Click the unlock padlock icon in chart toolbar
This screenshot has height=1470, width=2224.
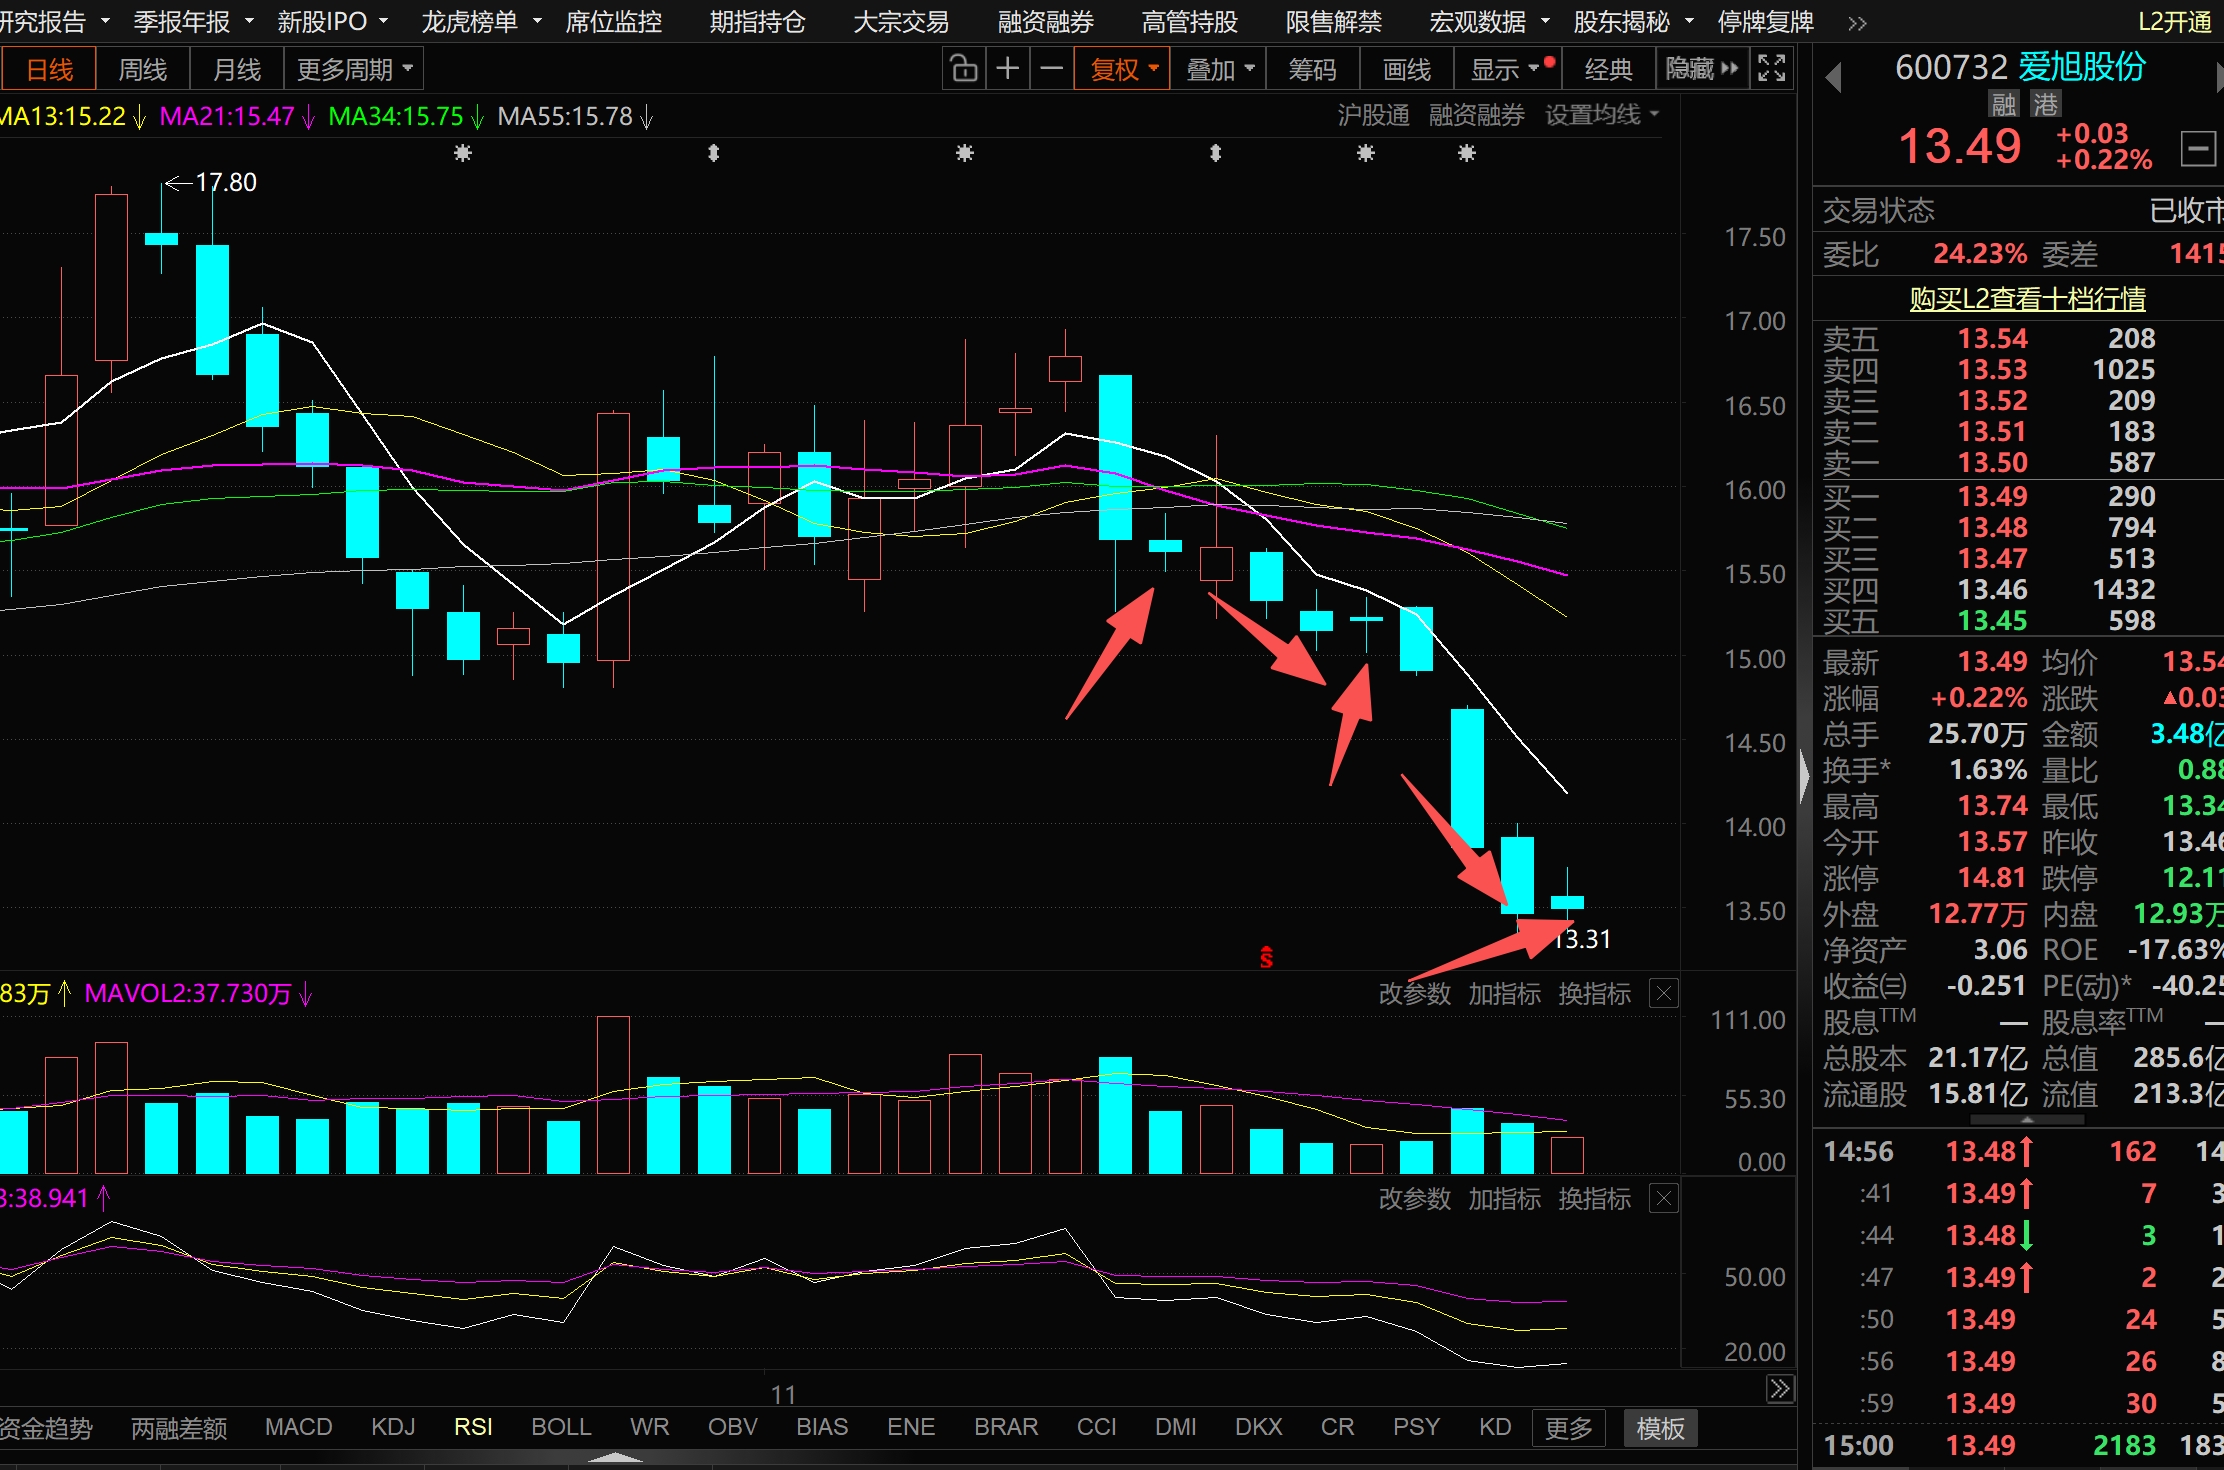(963, 69)
